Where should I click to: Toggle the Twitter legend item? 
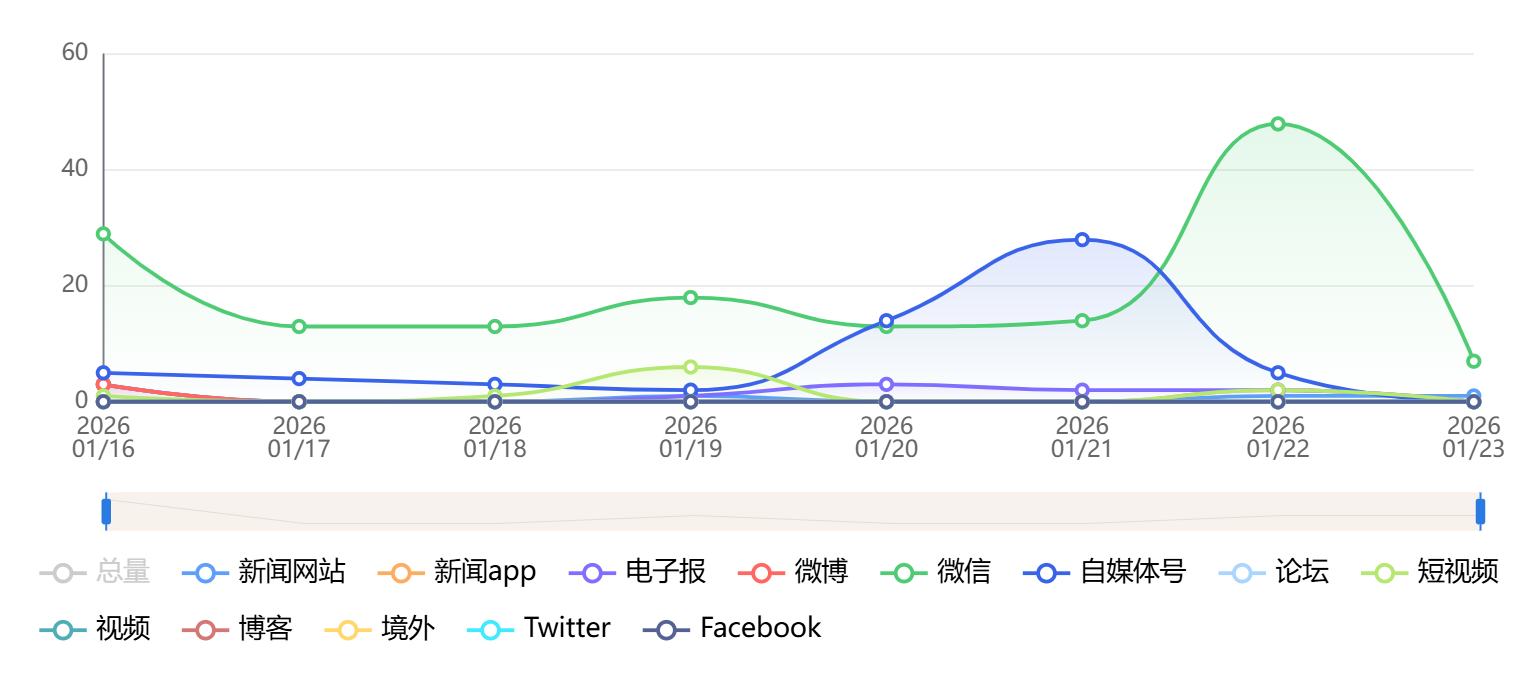point(539,628)
